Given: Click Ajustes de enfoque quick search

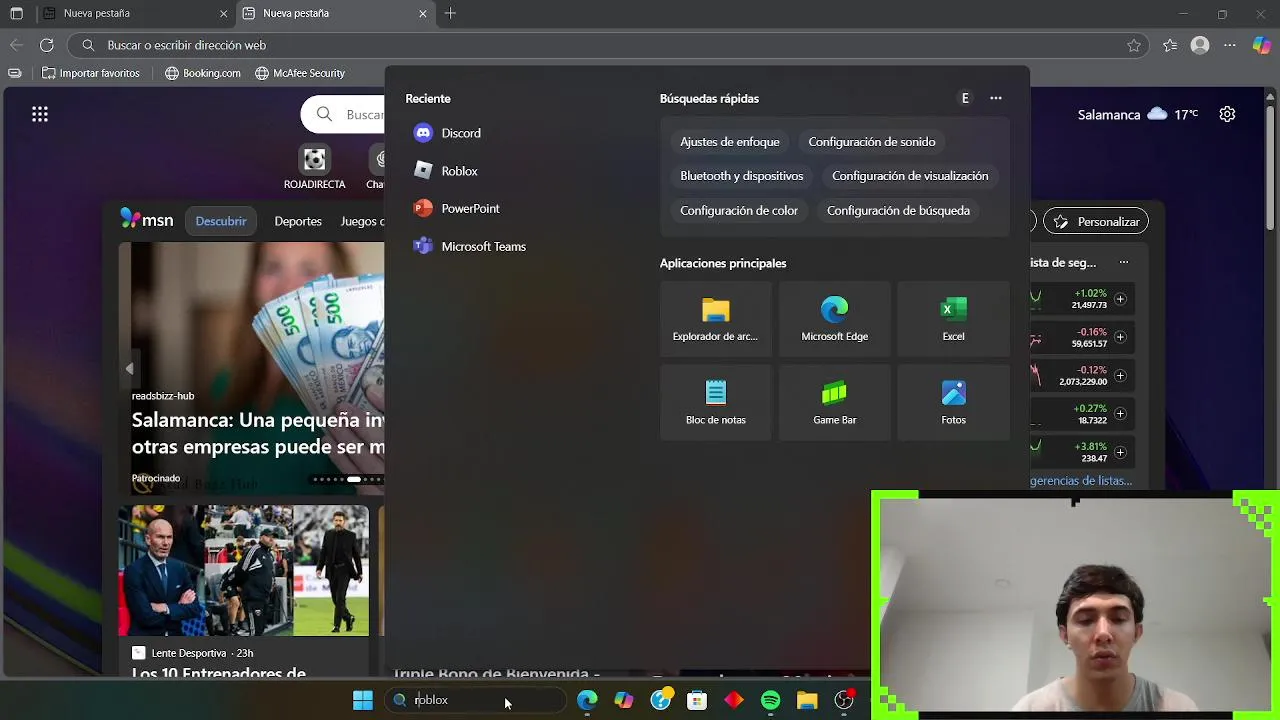Looking at the screenshot, I should 730,142.
